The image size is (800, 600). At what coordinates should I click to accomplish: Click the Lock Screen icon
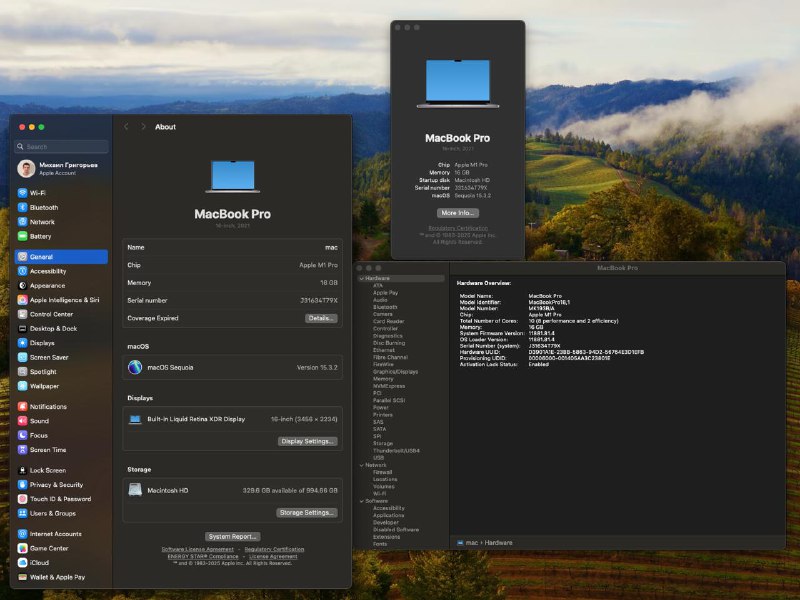tap(22, 470)
